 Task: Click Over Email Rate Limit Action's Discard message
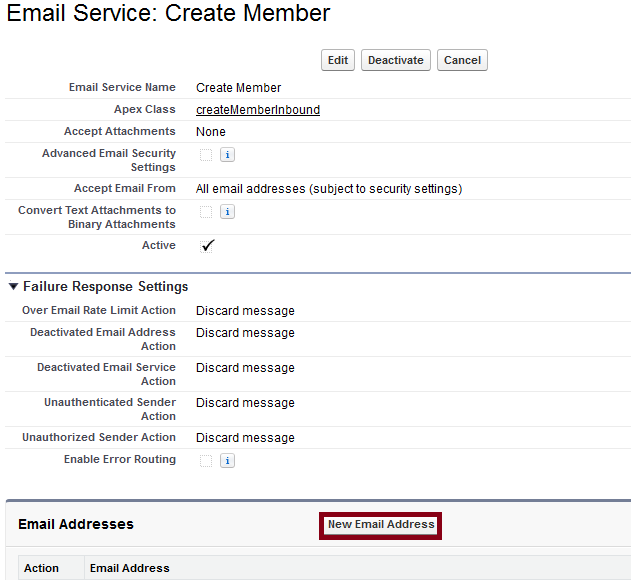point(245,311)
